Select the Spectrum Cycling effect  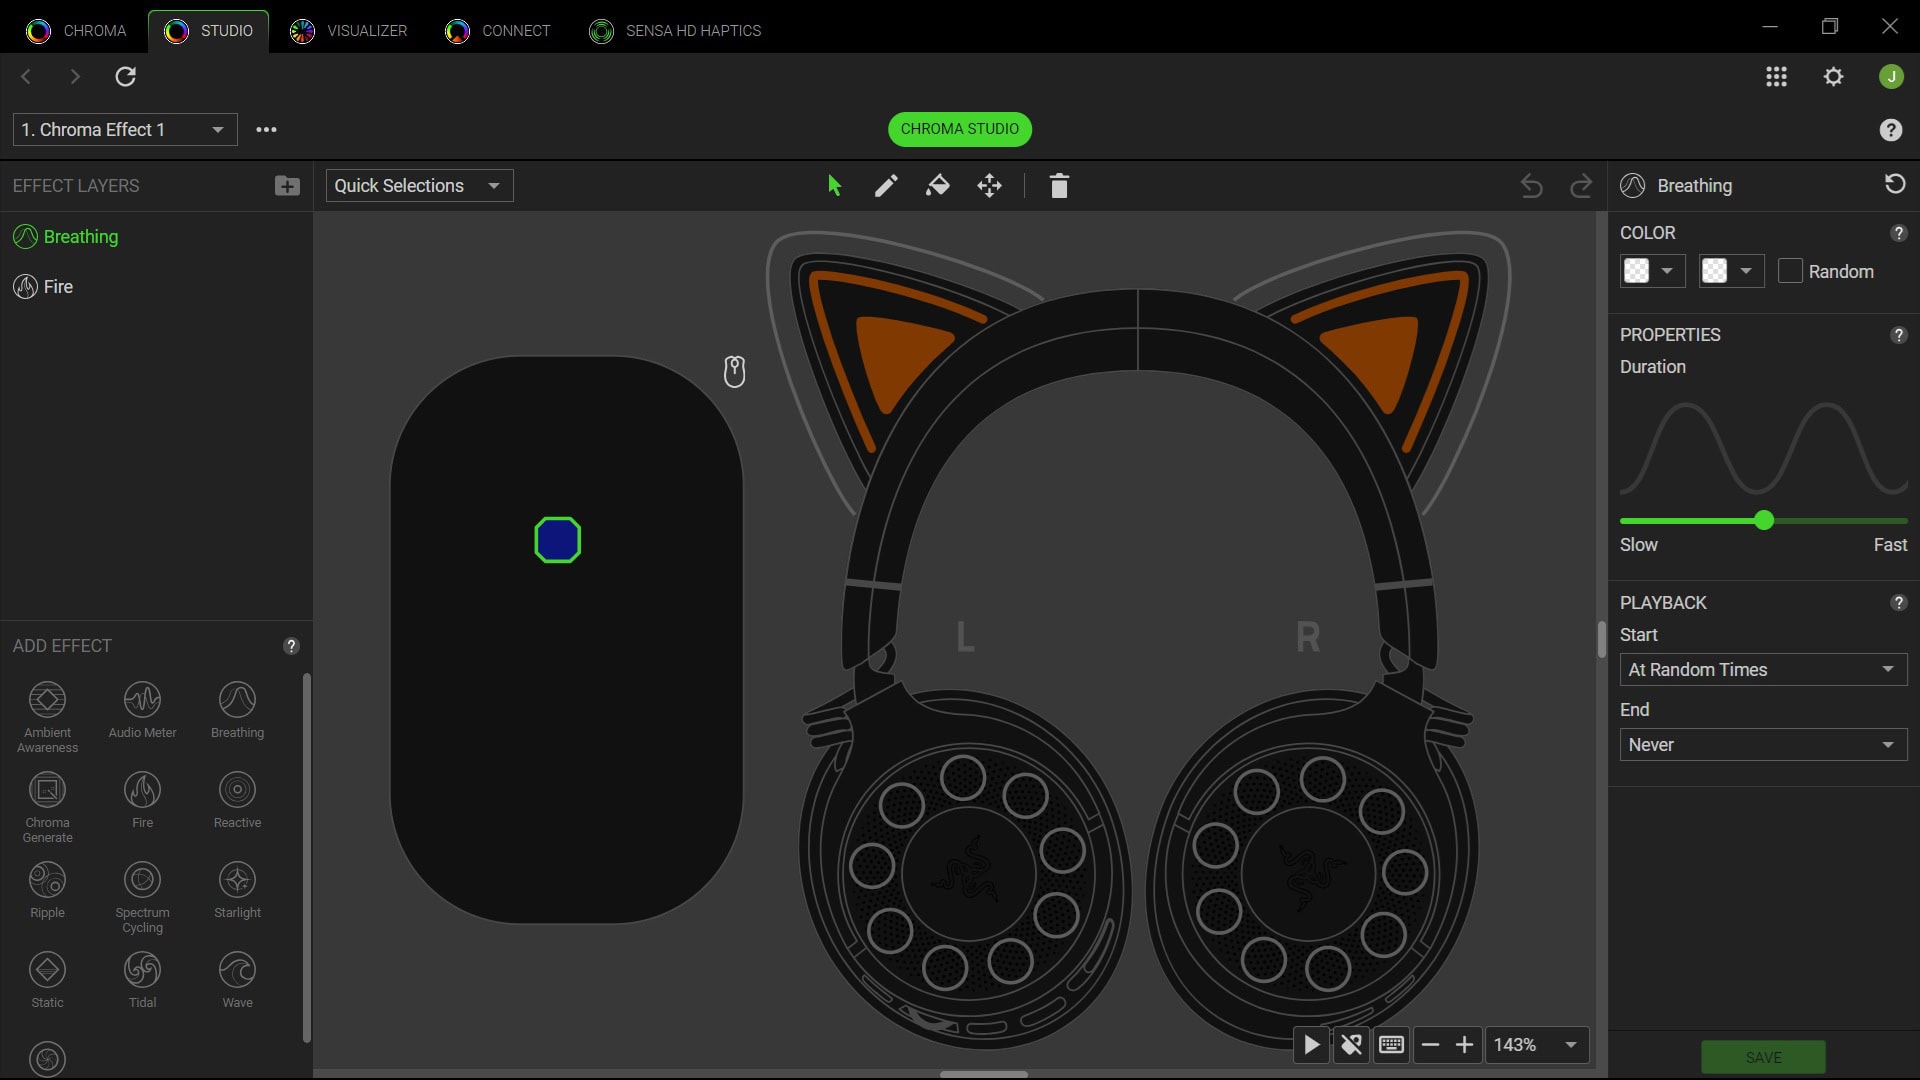point(142,890)
